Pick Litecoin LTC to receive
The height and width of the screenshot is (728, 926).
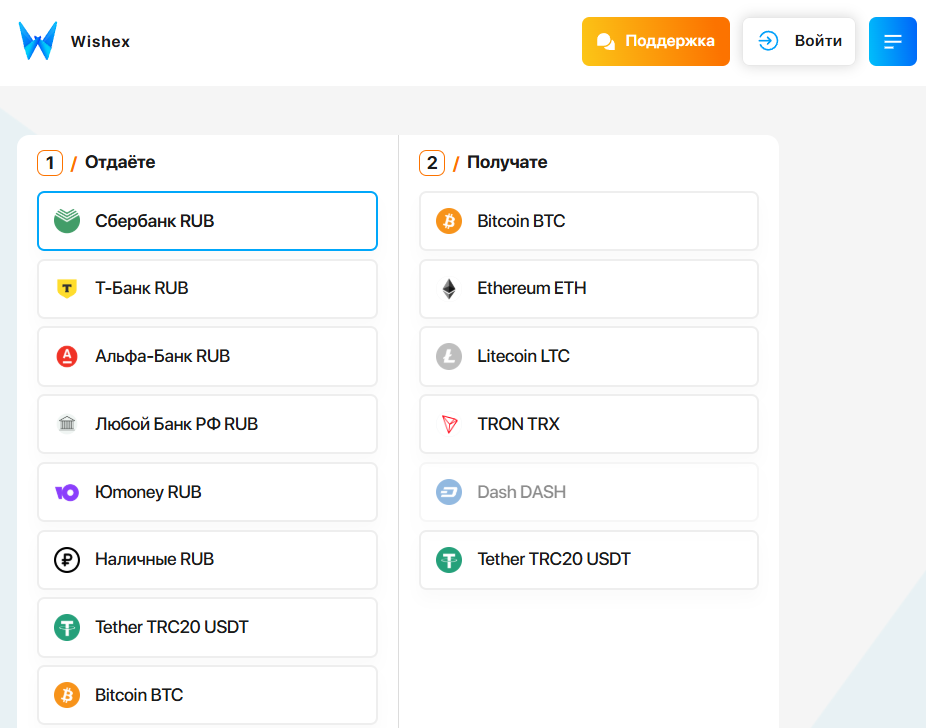pos(589,356)
